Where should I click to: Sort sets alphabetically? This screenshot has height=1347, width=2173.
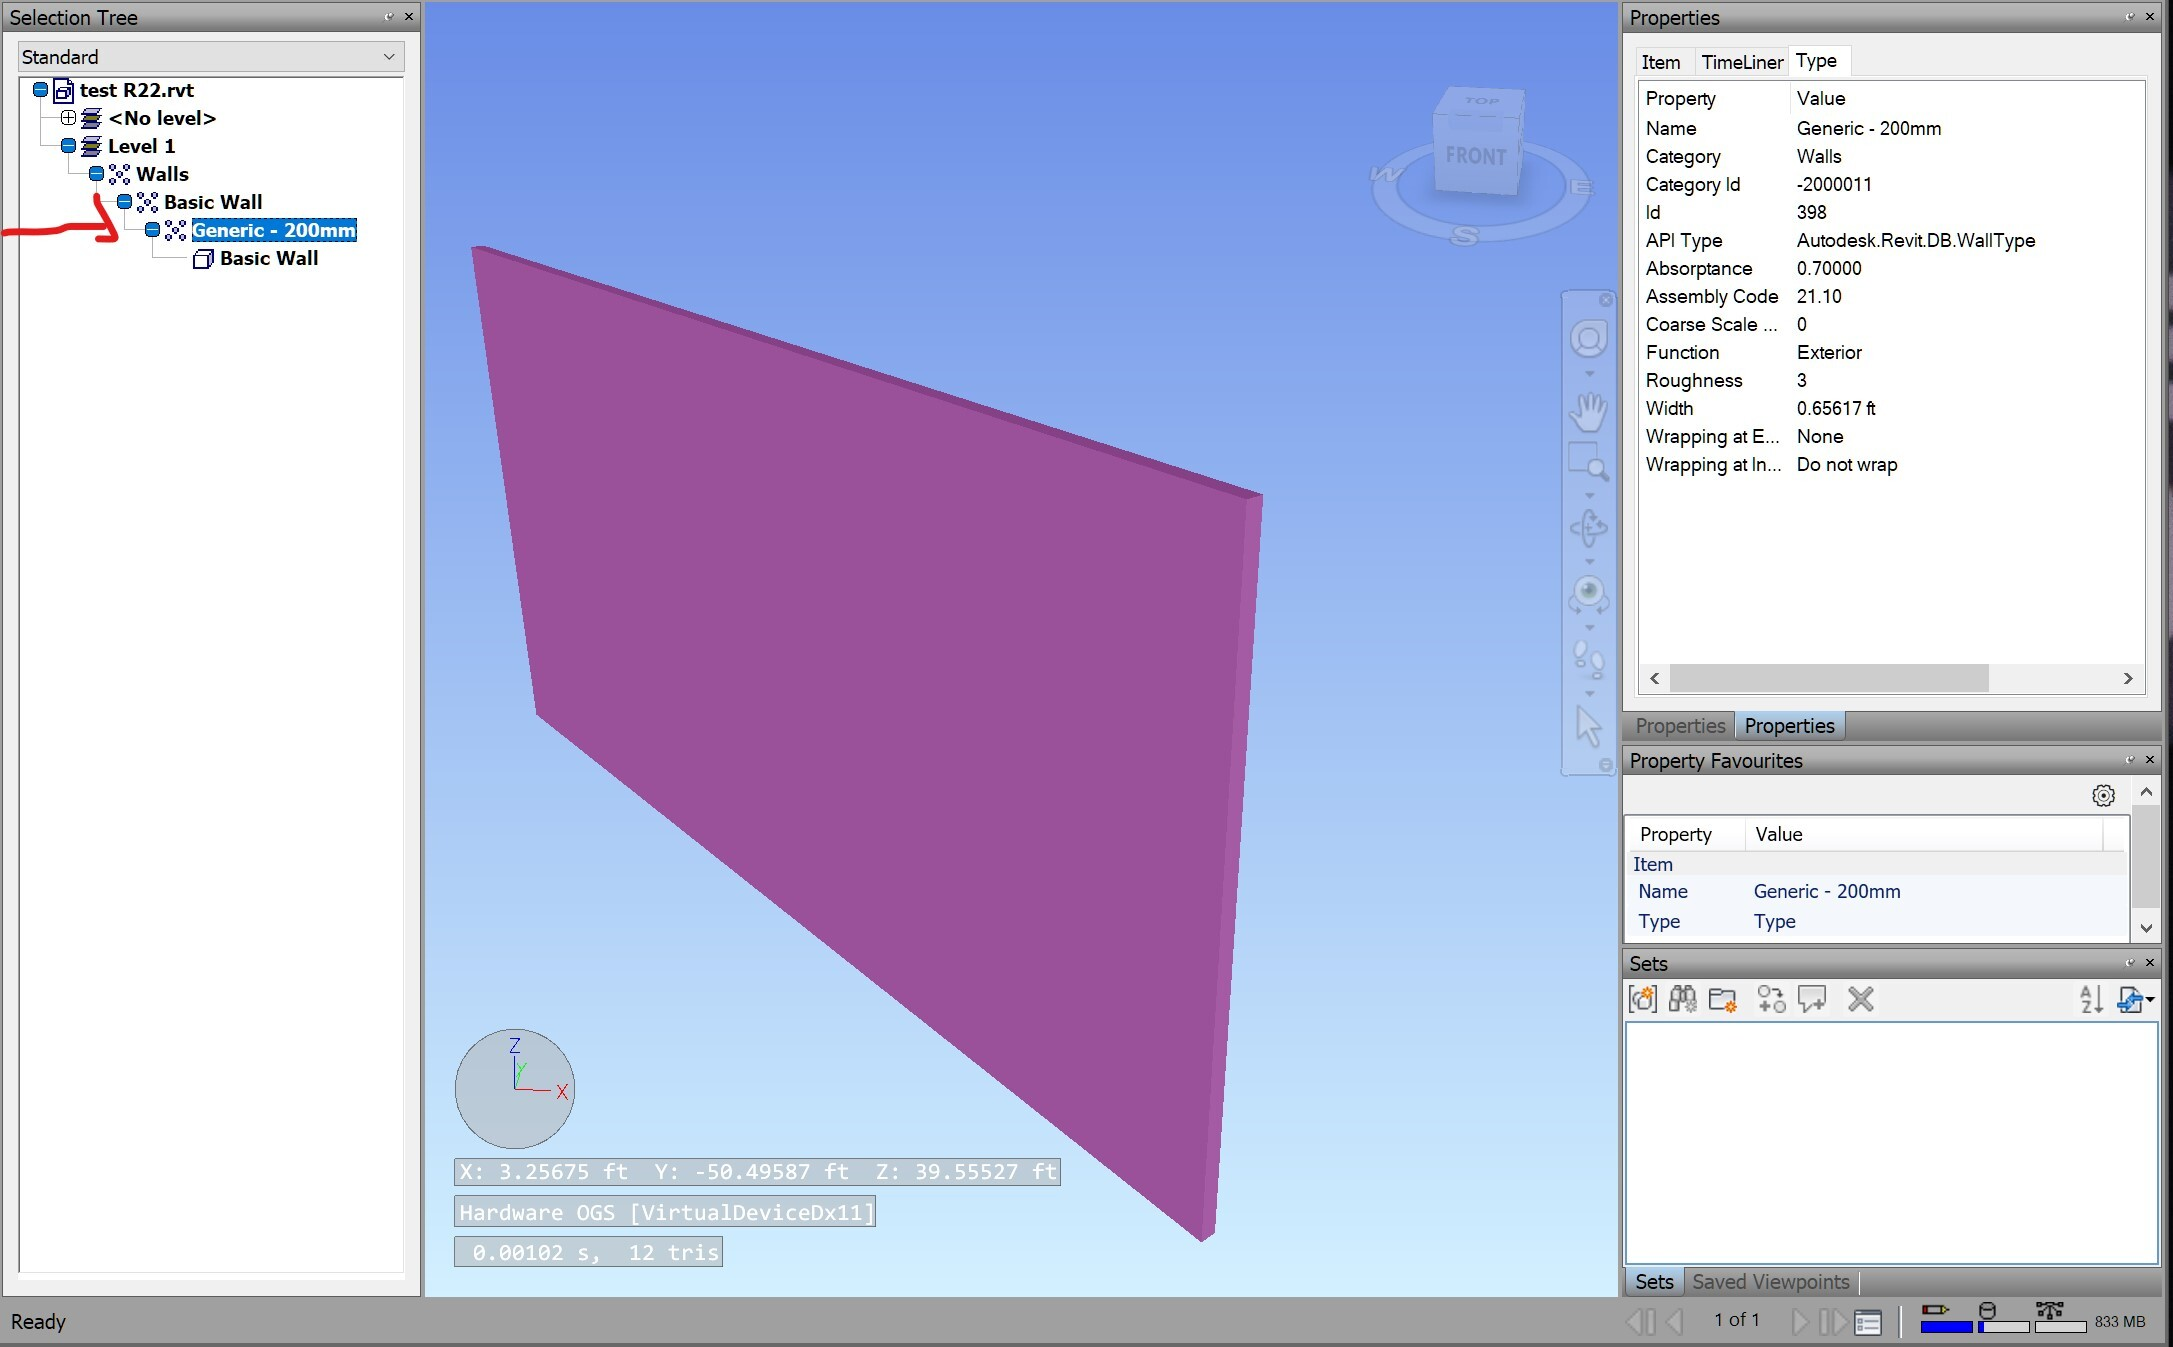(2090, 999)
